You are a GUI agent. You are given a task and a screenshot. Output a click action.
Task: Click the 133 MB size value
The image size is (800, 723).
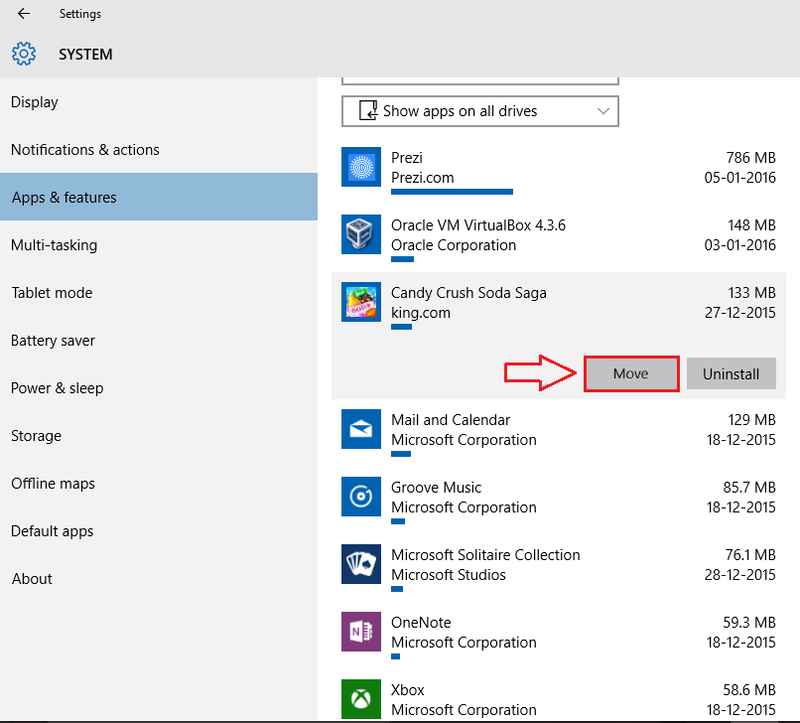coord(752,293)
